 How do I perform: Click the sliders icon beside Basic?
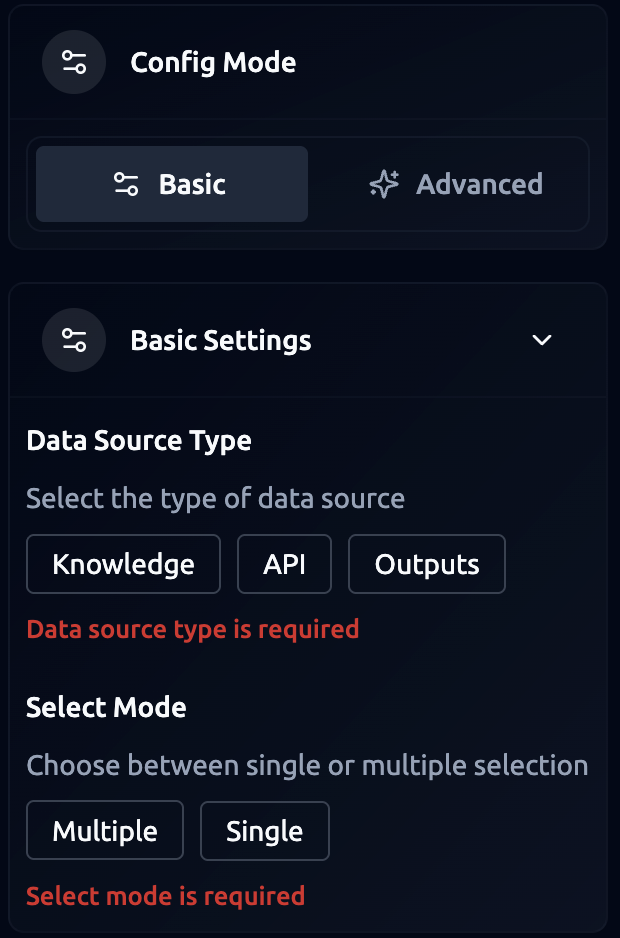126,184
